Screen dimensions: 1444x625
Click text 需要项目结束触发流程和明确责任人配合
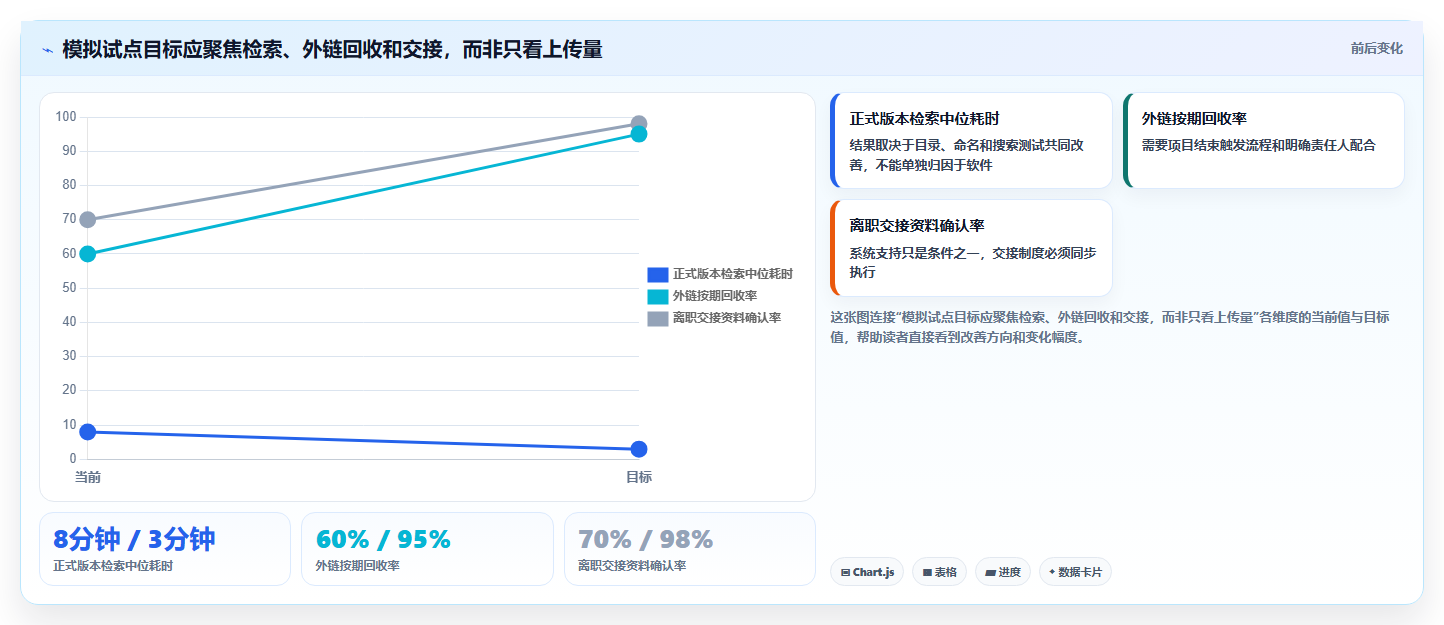pos(1259,145)
